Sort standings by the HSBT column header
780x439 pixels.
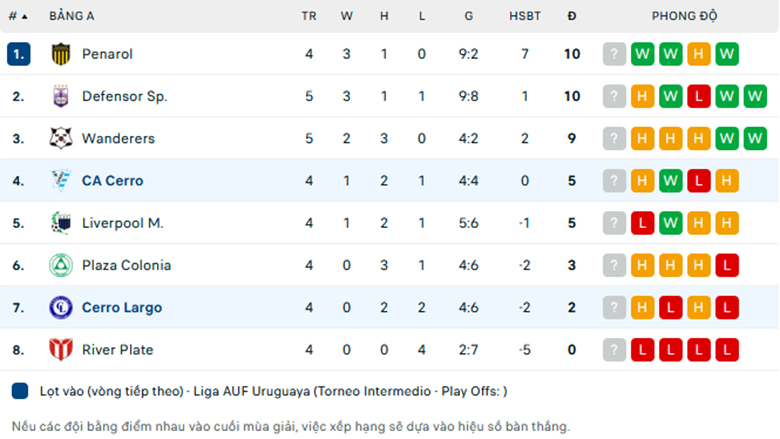pos(525,16)
